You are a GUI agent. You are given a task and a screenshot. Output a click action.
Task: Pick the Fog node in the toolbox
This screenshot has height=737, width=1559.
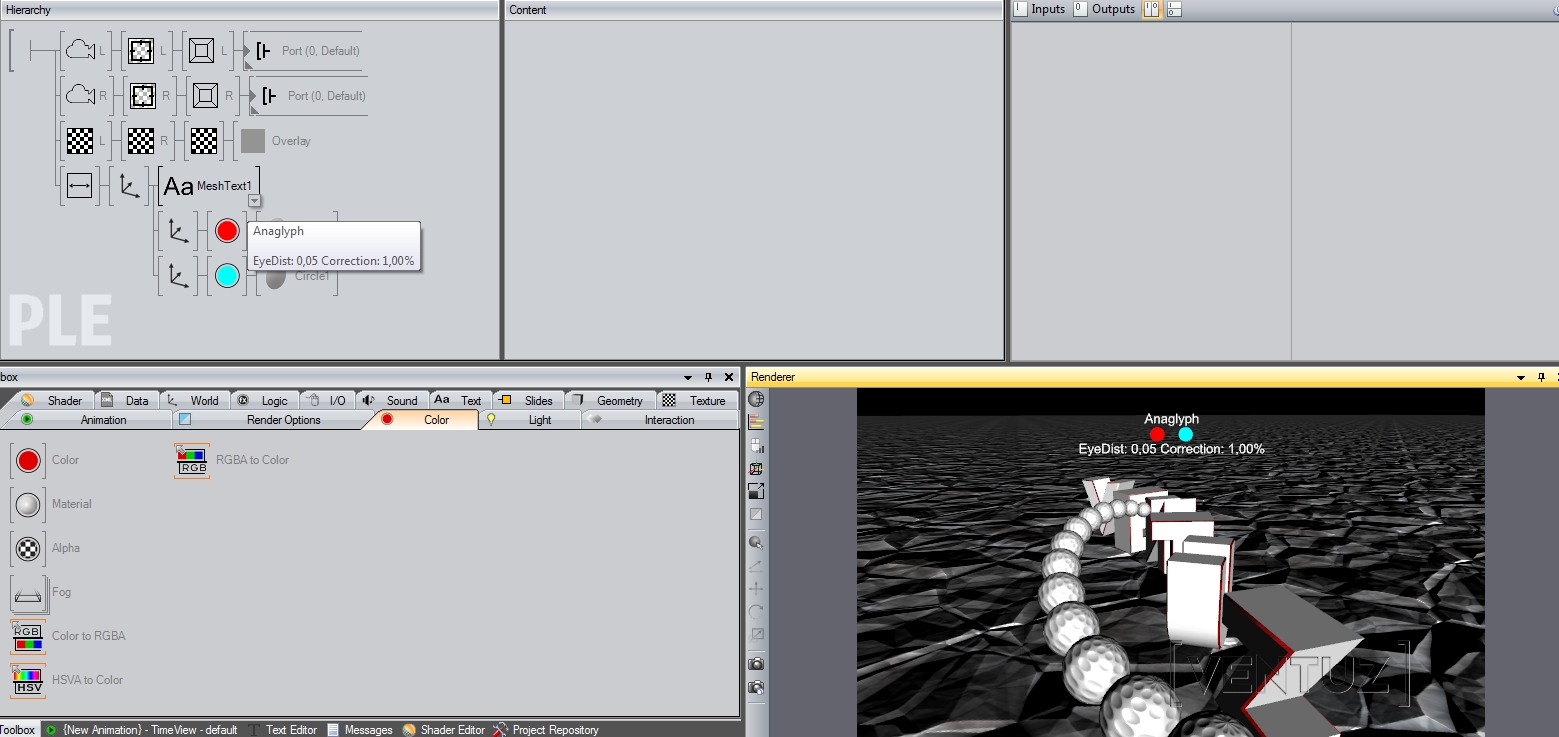tap(28, 593)
